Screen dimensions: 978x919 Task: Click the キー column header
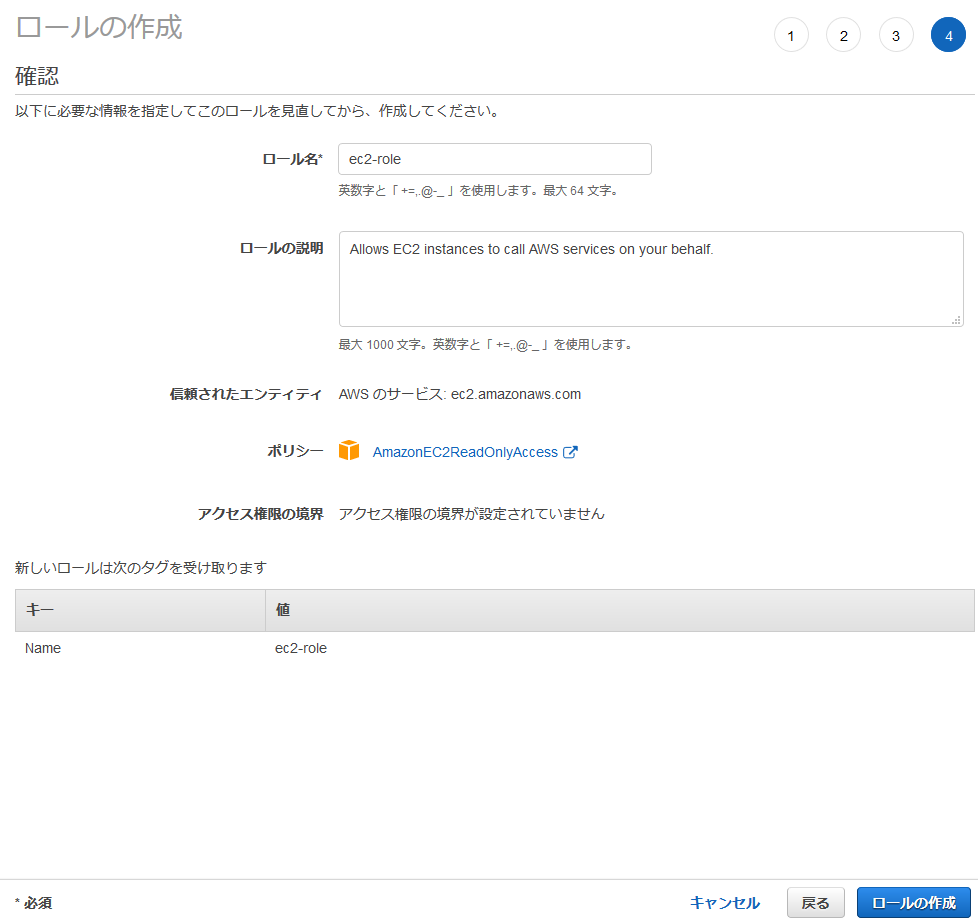(140, 610)
